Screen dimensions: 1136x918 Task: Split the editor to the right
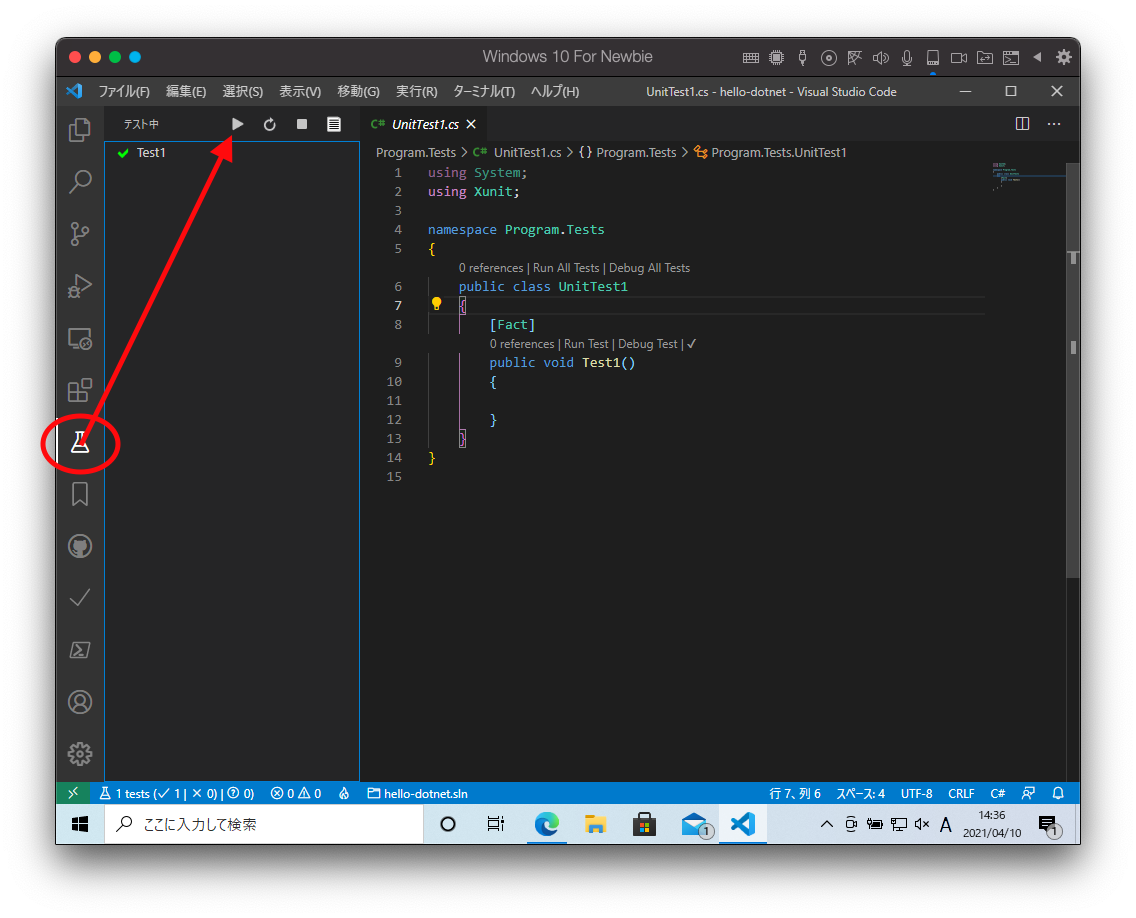pyautogui.click(x=1022, y=124)
